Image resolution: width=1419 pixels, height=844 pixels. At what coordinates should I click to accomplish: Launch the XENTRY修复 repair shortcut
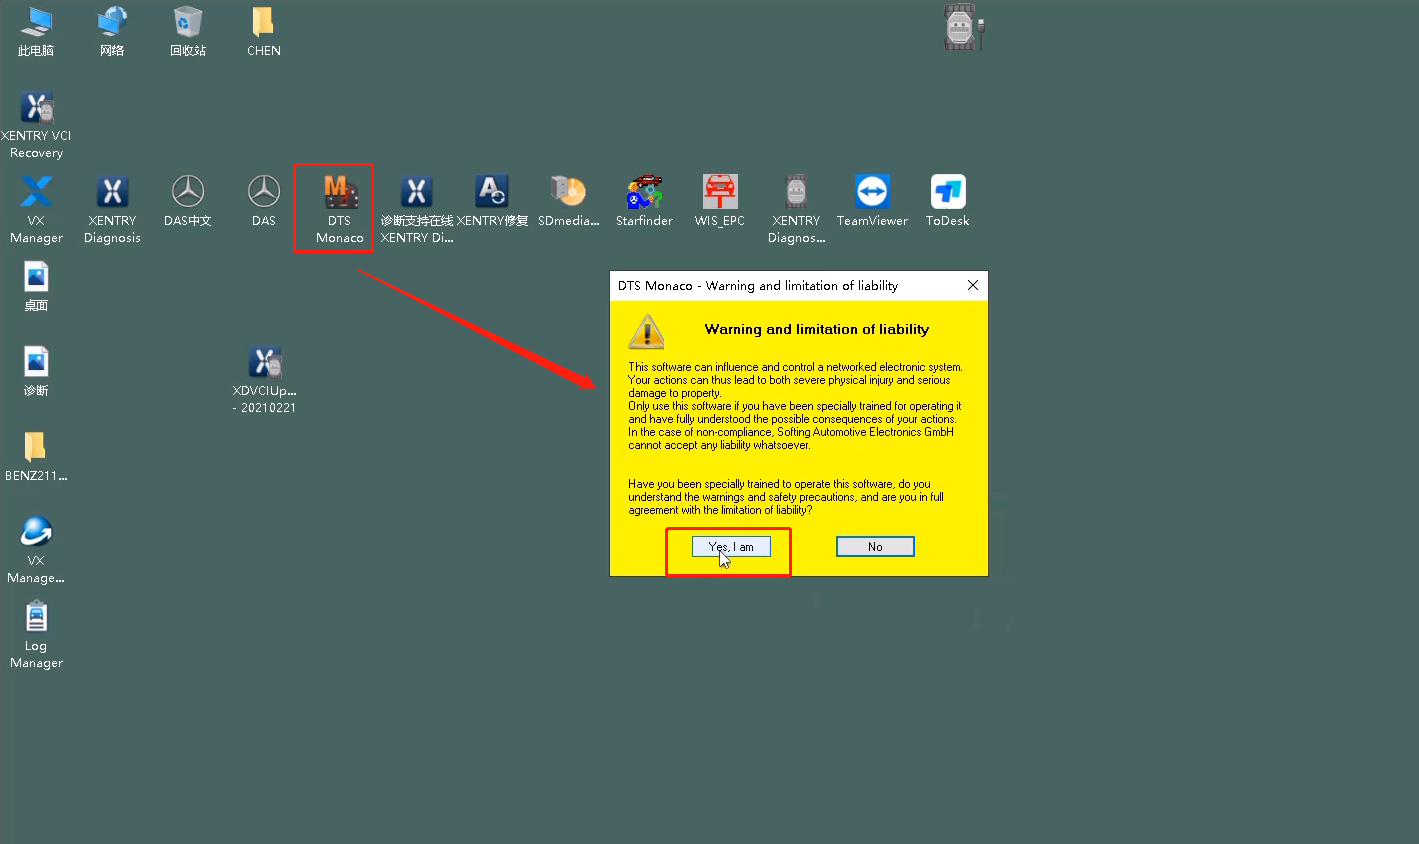pyautogui.click(x=492, y=201)
